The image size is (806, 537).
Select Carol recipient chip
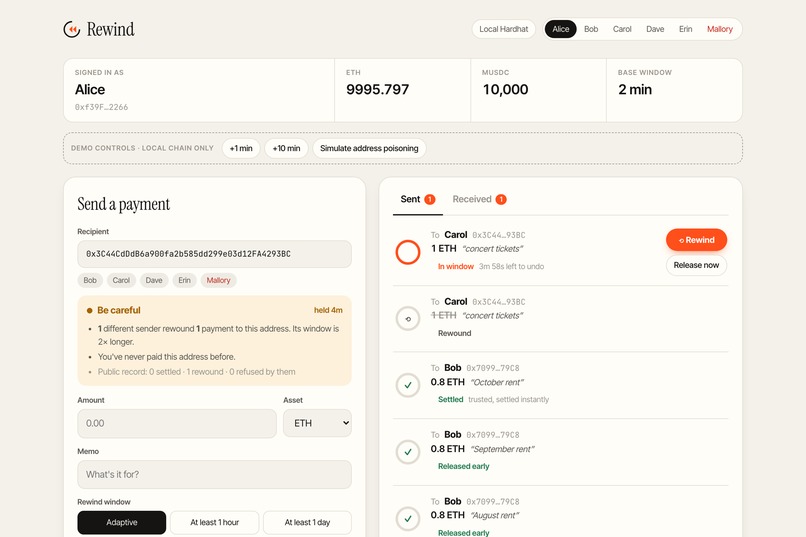click(121, 280)
